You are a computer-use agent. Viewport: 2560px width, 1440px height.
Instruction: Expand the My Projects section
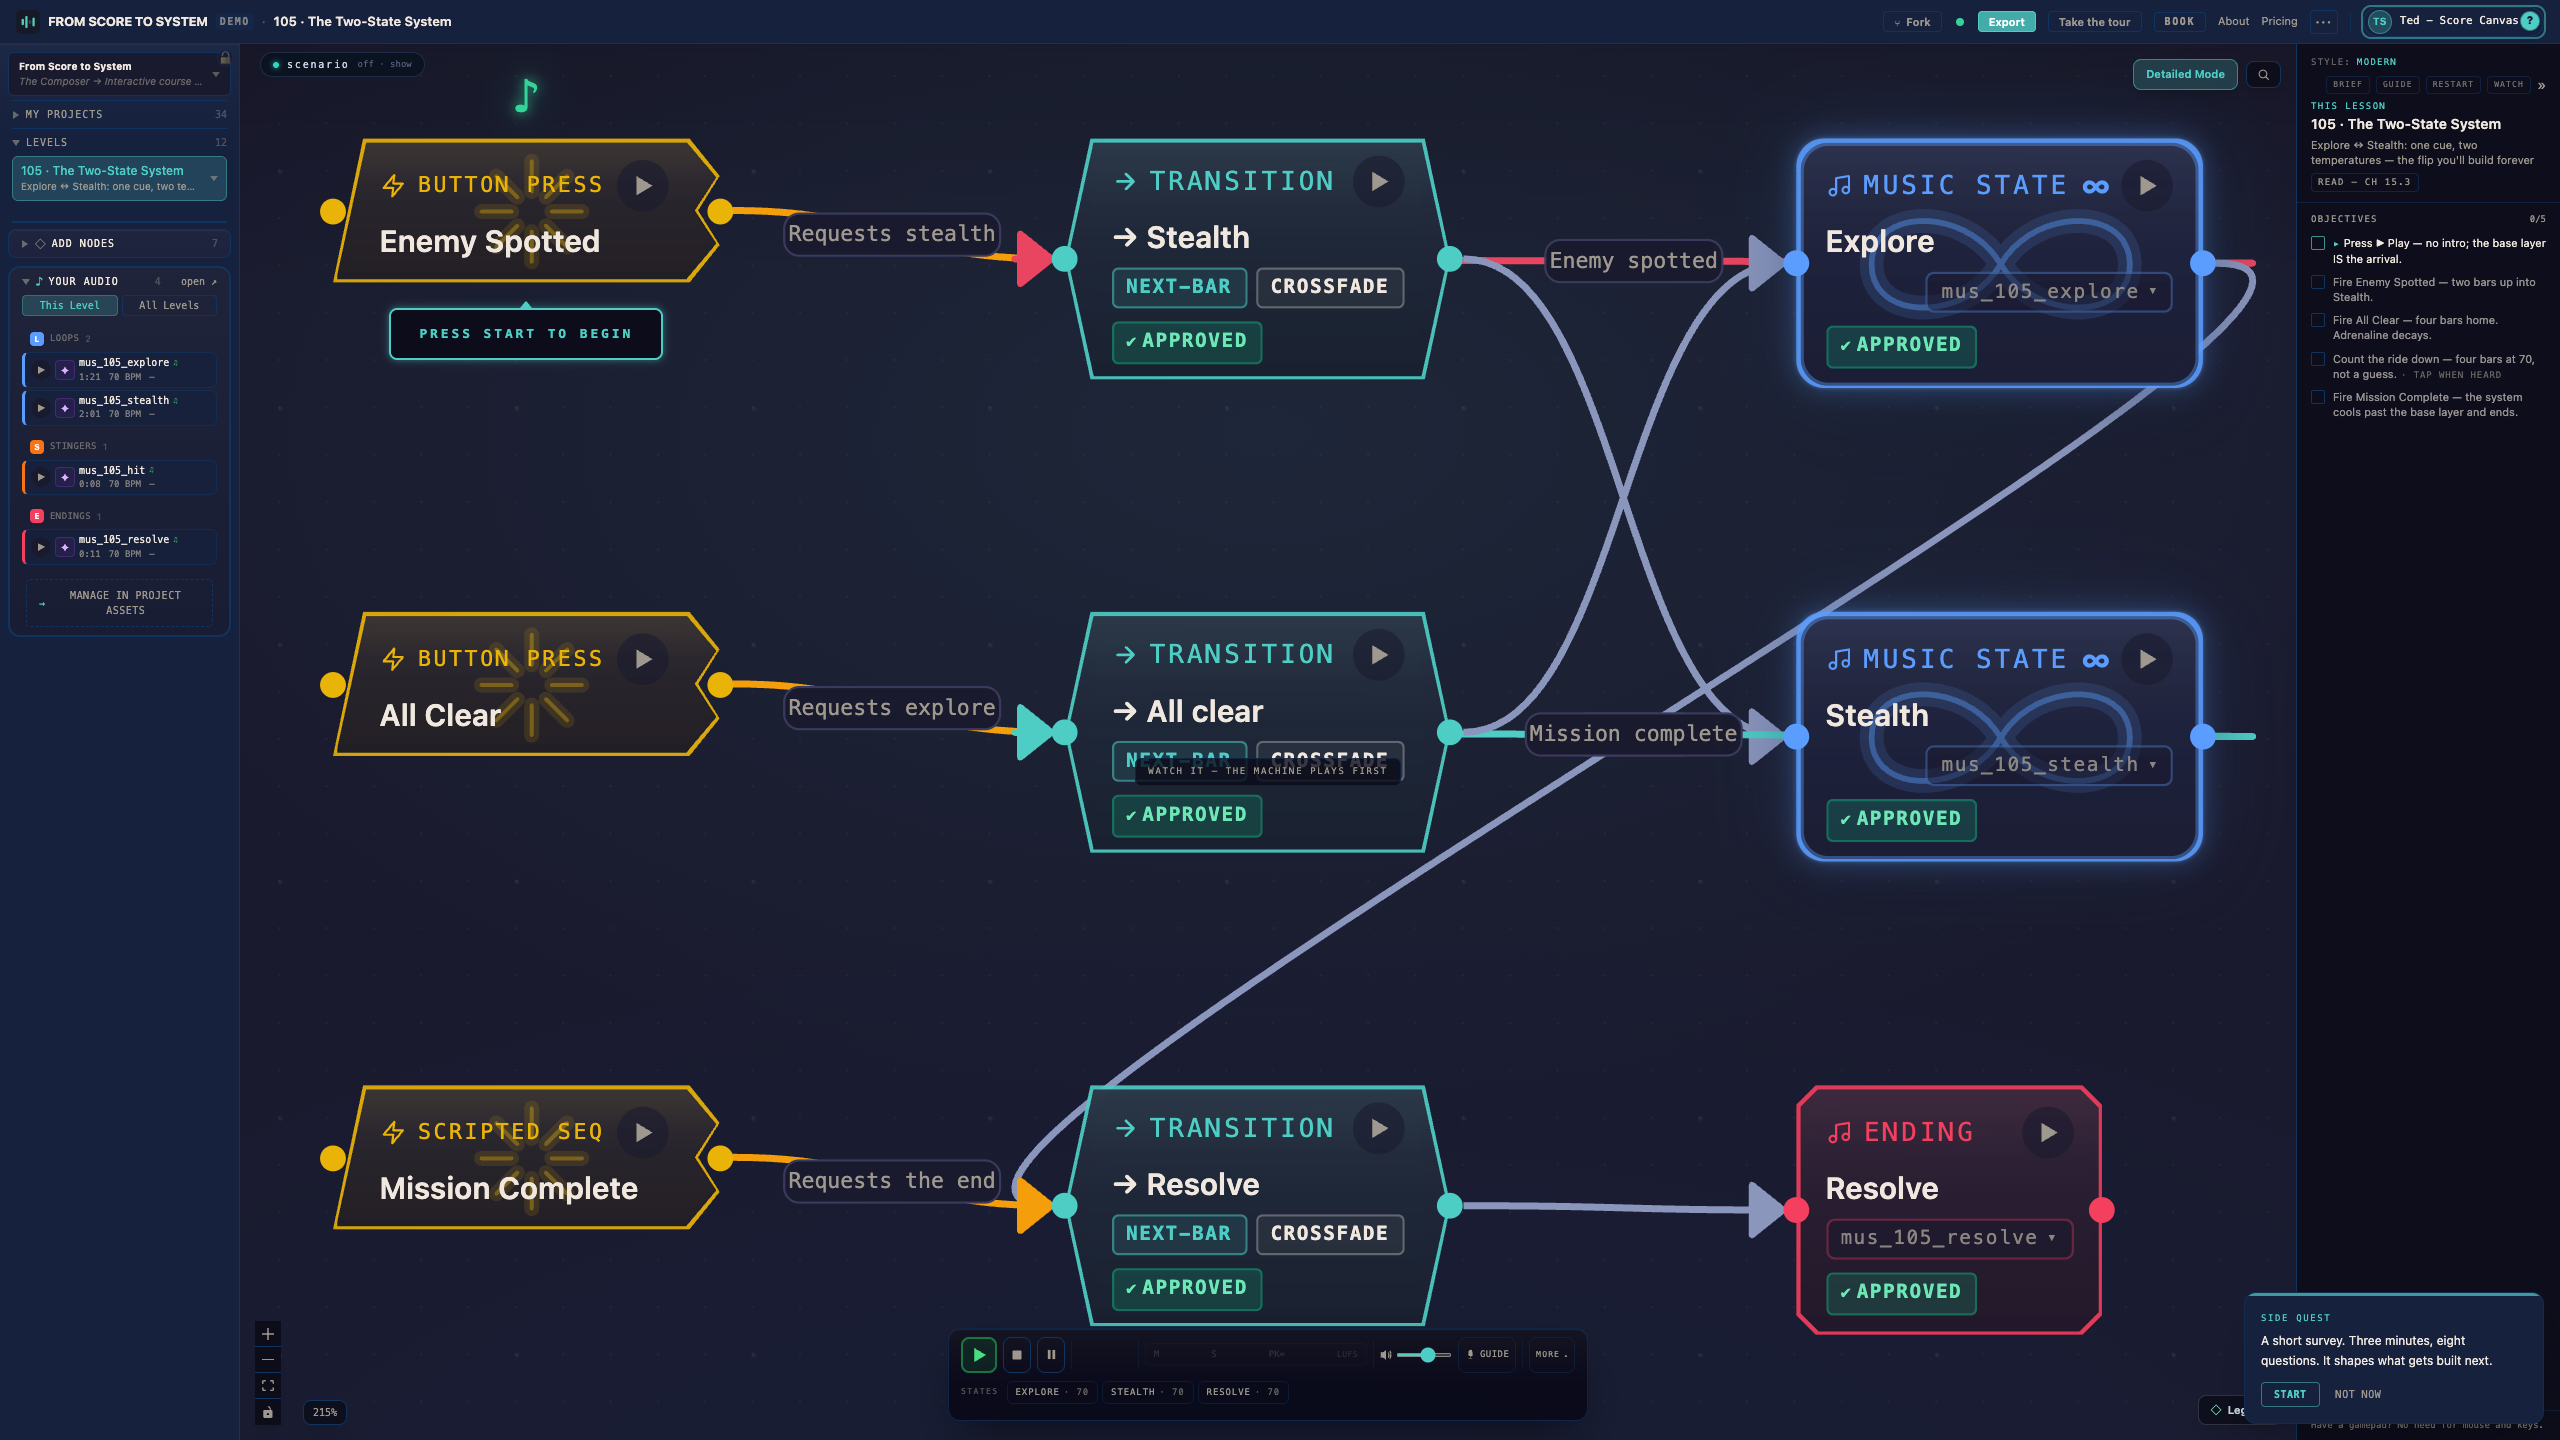(119, 115)
